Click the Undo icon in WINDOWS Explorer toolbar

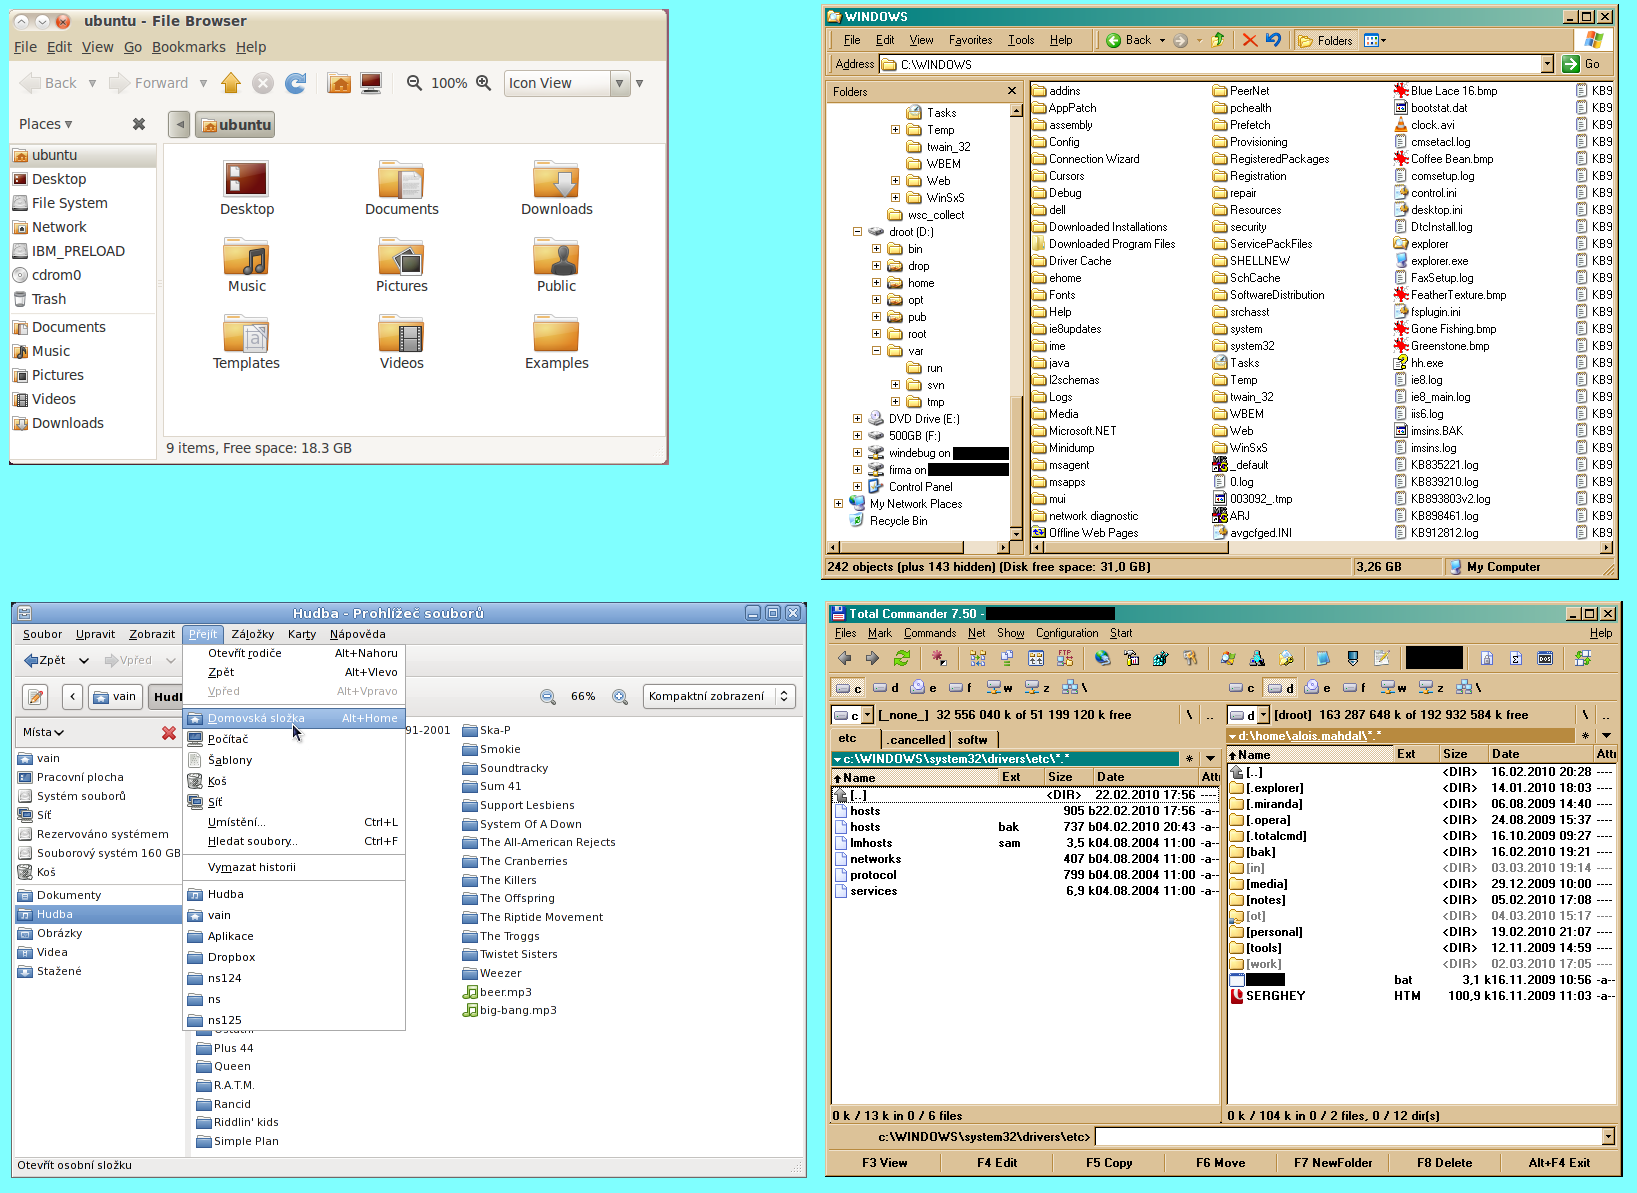point(1273,40)
